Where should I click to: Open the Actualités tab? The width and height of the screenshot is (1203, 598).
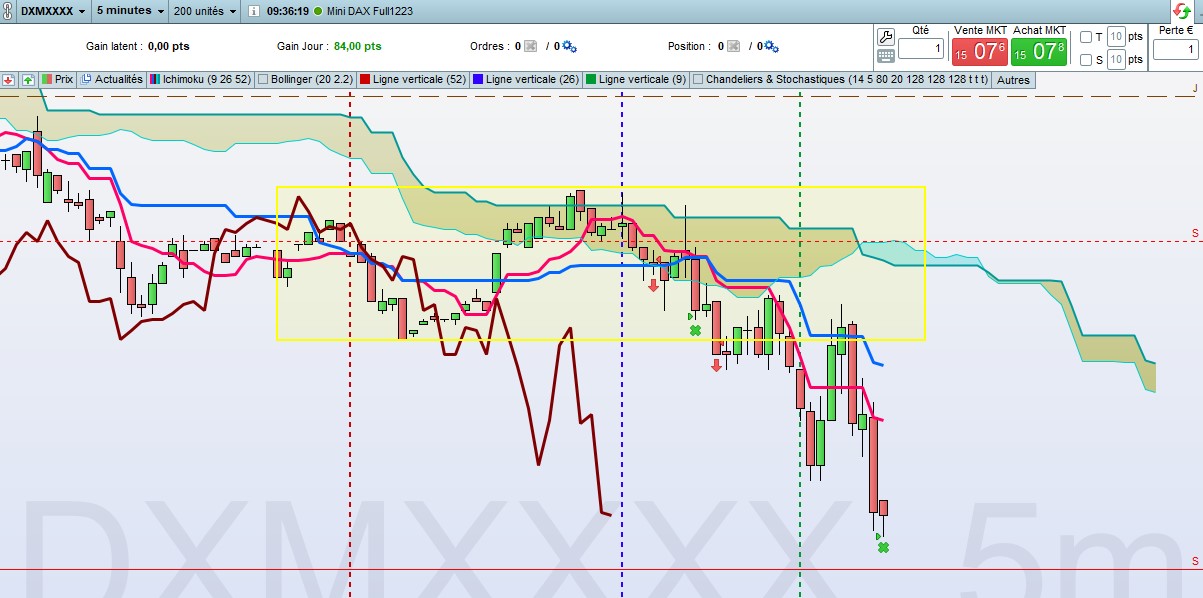112,79
